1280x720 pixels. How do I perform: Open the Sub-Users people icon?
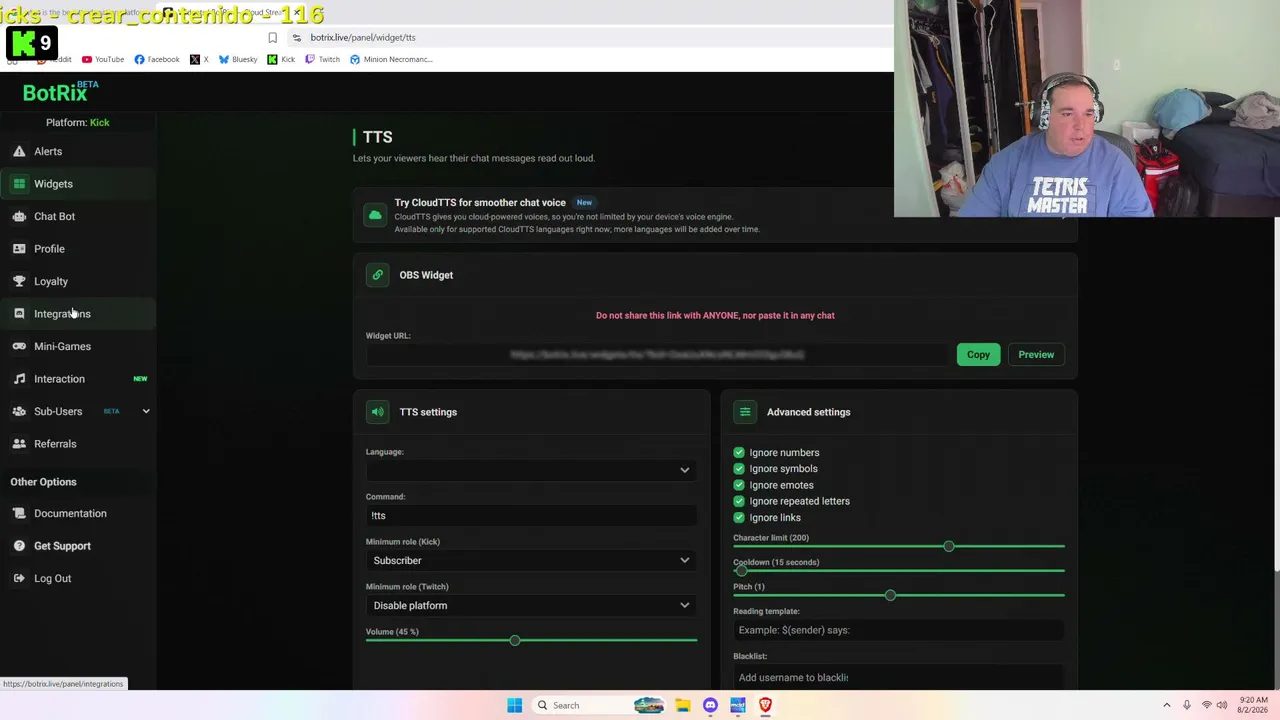[19, 411]
